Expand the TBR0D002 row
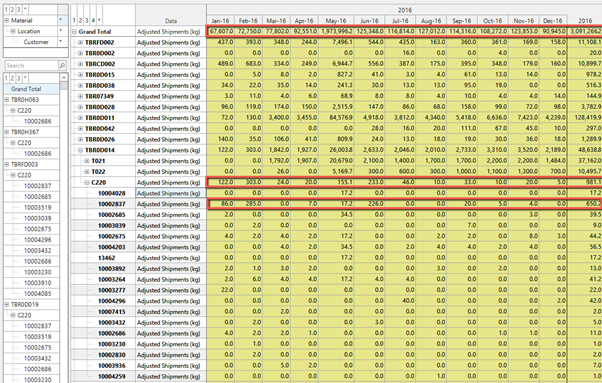The image size is (602, 383). coord(81,53)
